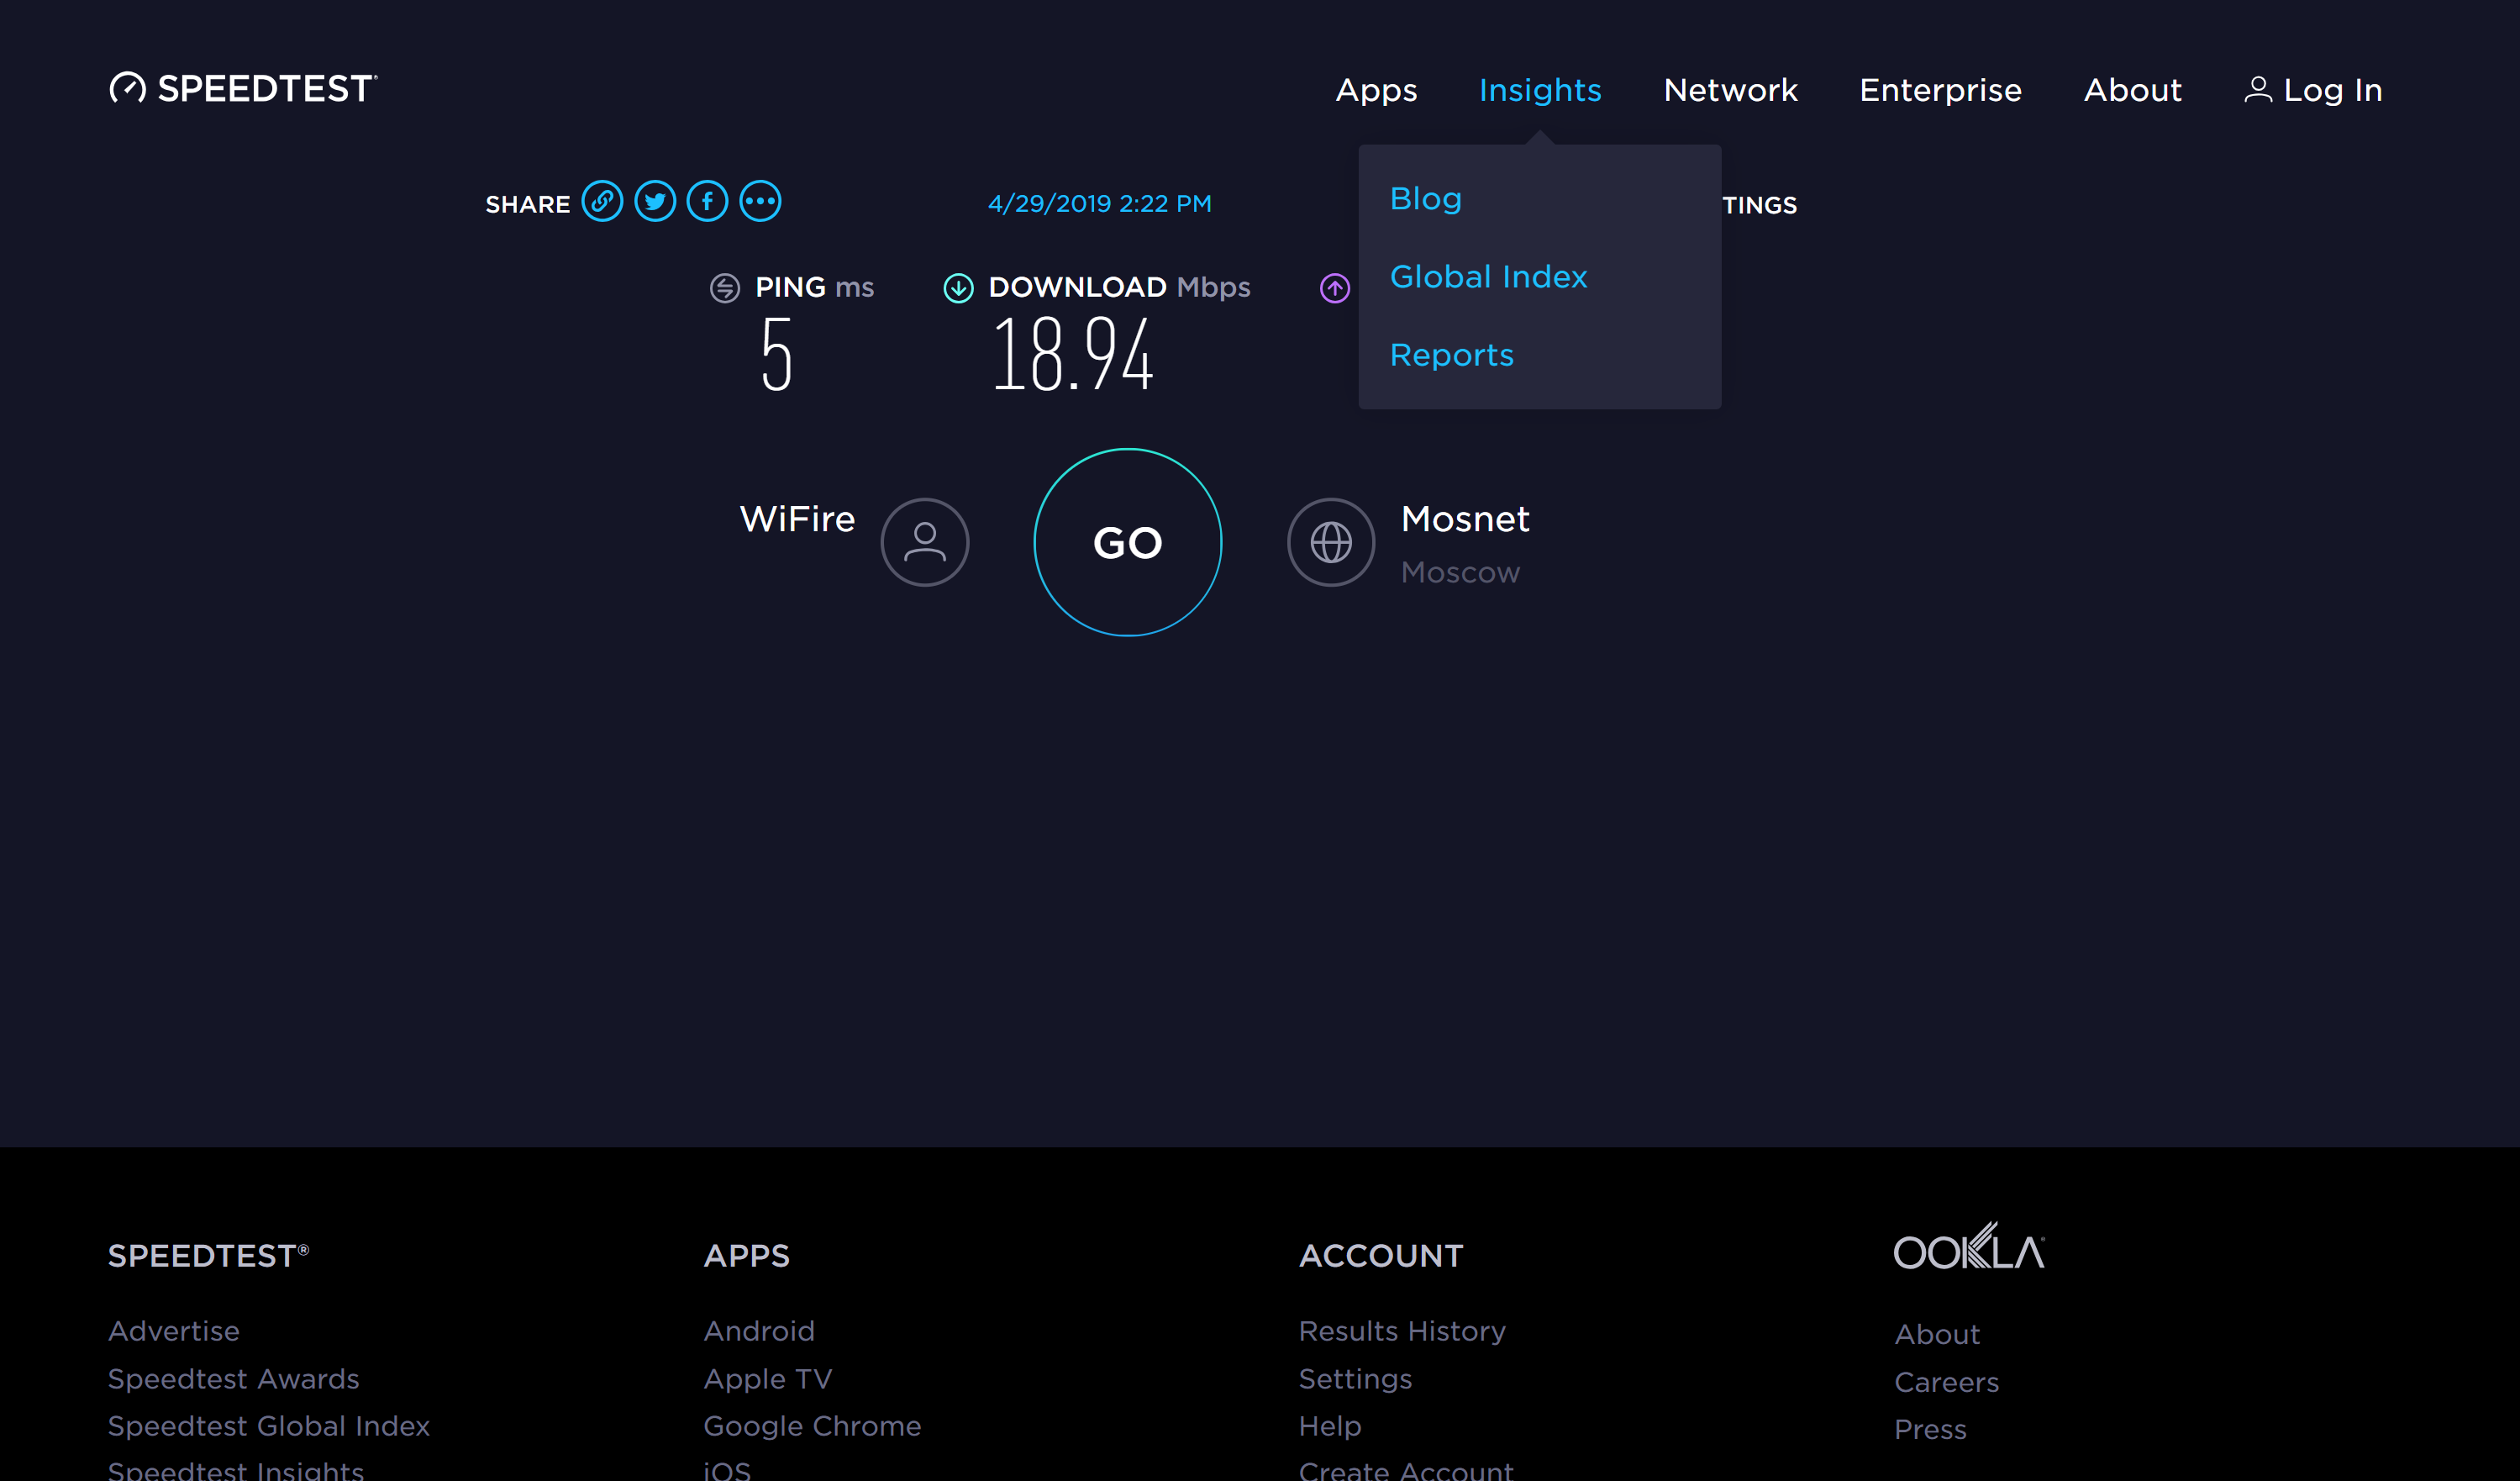Open Results History footer link
This screenshot has height=1481, width=2520.
pos(1402,1331)
